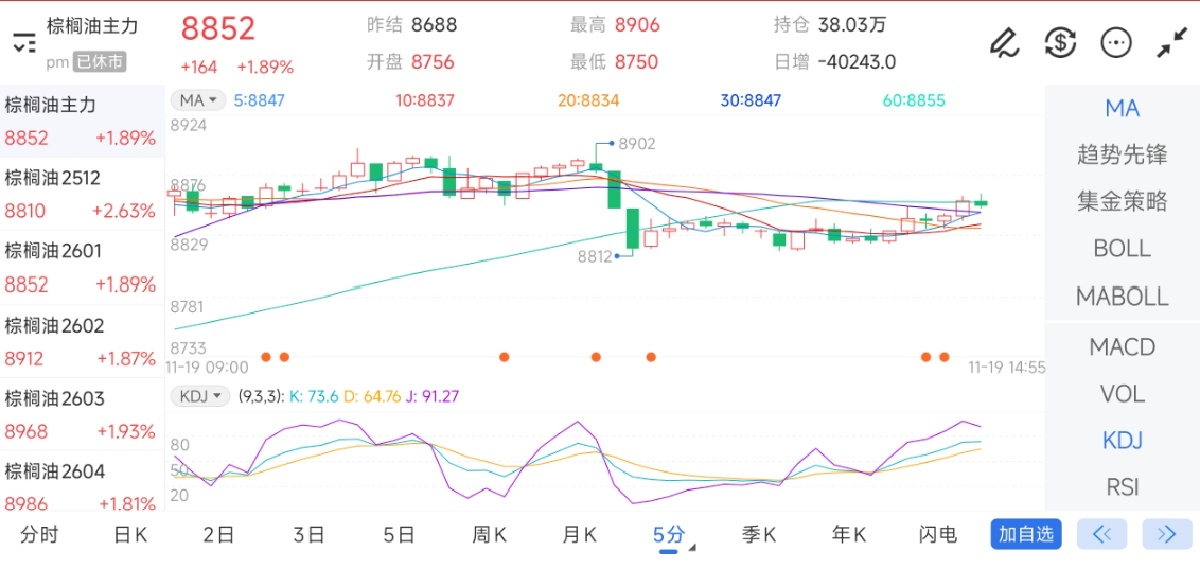Switch to 日K chart tab
The image size is (1200, 572).
pos(130,535)
